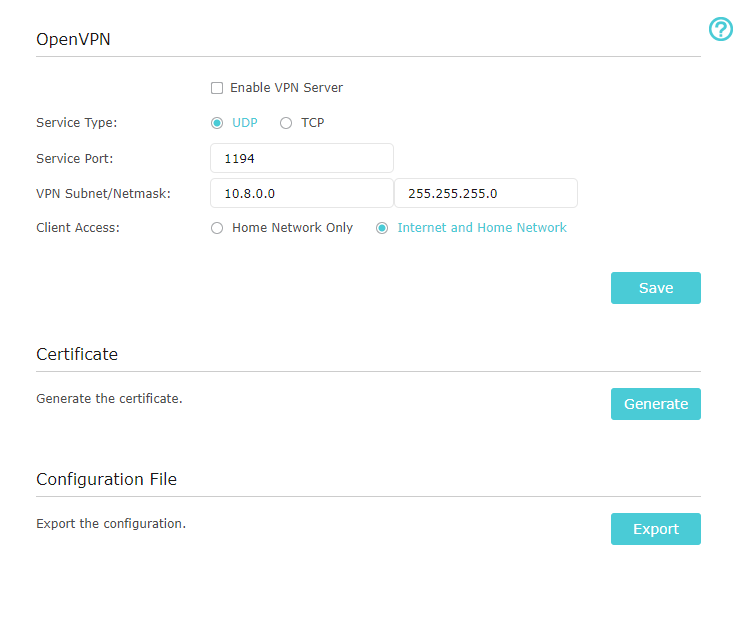Click the VPN Subnet field showing 10.8.0.0
The width and height of the screenshot is (744, 628).
301,193
